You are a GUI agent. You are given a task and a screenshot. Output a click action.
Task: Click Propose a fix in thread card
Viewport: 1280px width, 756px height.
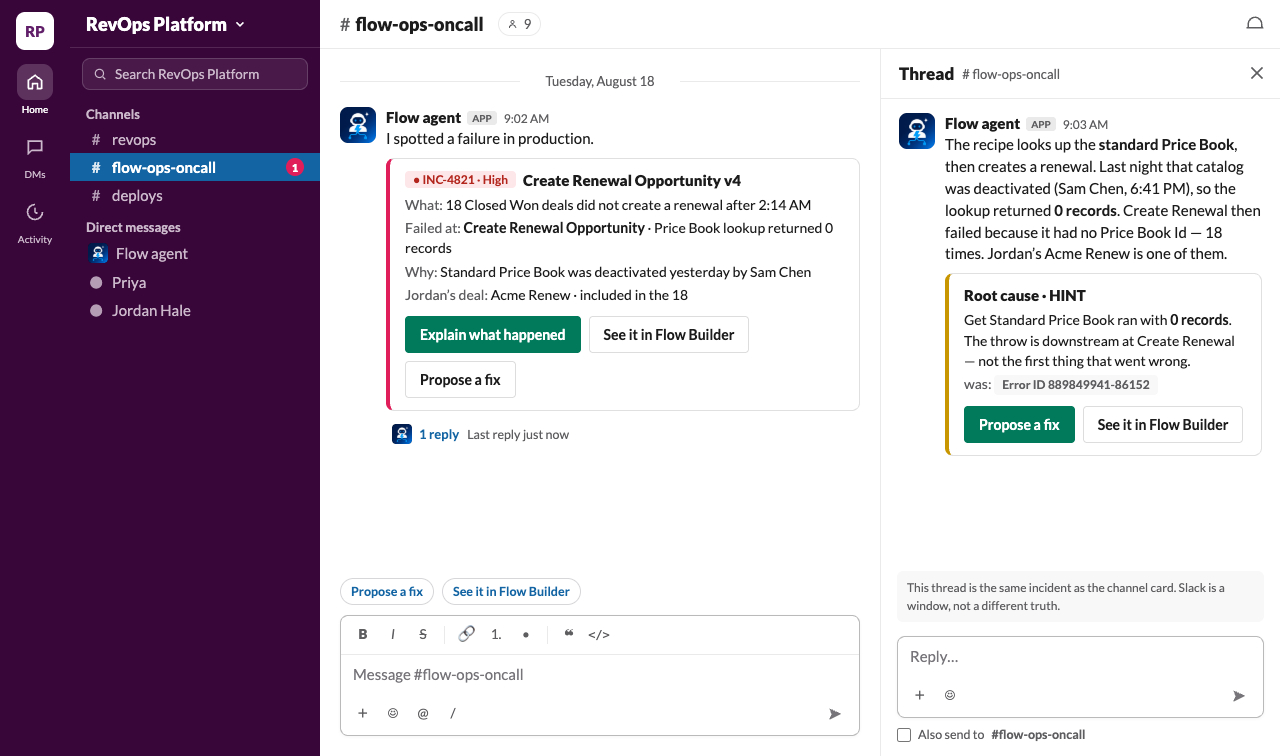click(1019, 425)
